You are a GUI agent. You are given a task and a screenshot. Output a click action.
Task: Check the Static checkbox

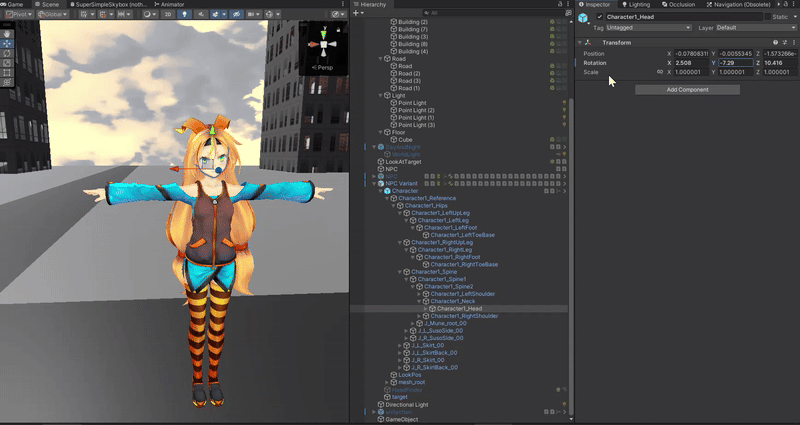(767, 17)
